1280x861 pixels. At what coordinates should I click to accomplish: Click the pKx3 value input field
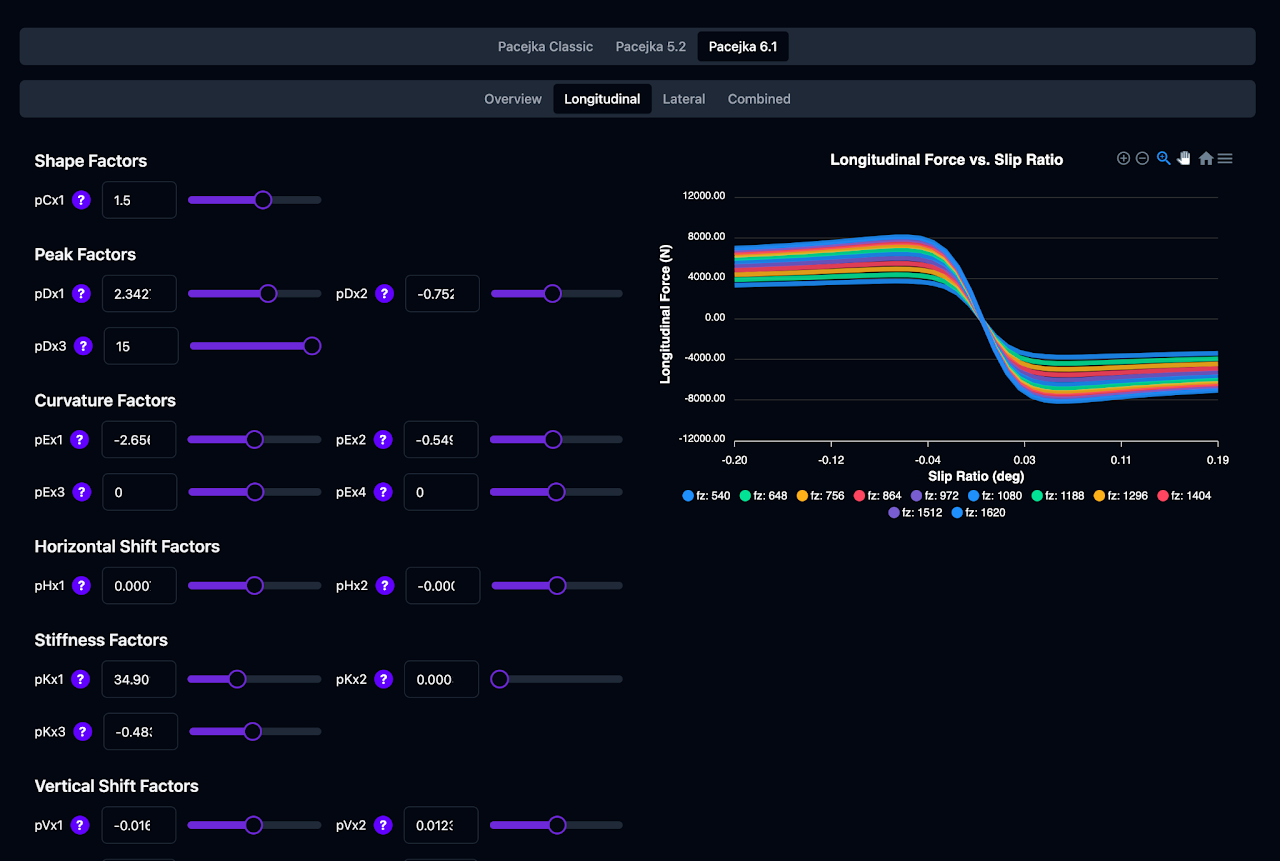(141, 732)
